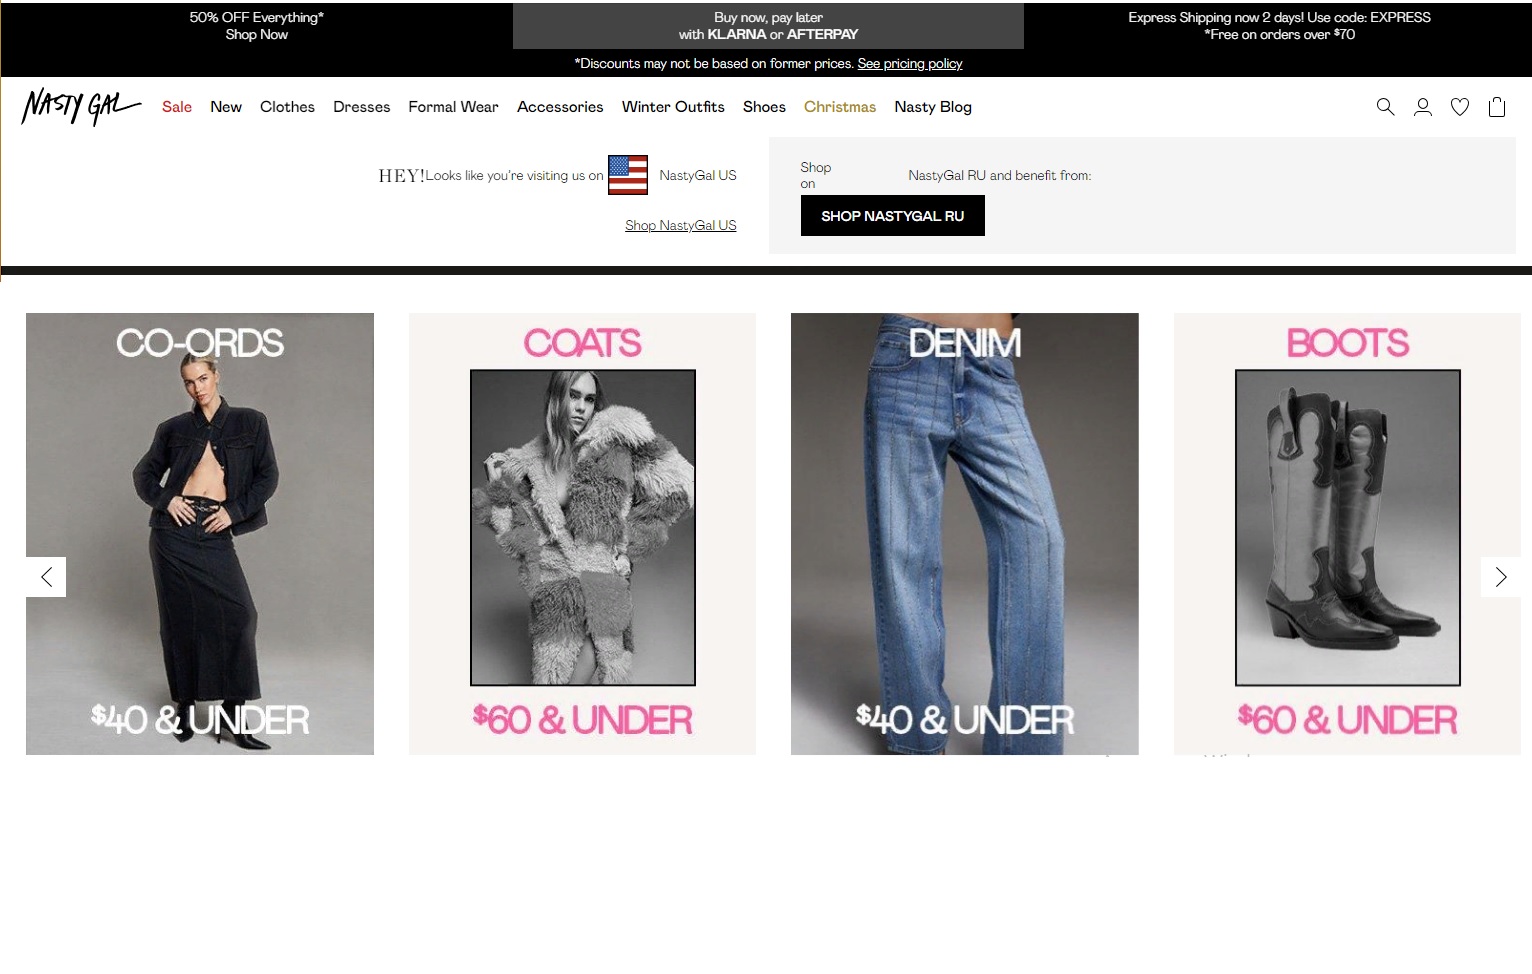The image size is (1532, 974).
Task: Open the Denim $40 & under card
Action: point(965,534)
